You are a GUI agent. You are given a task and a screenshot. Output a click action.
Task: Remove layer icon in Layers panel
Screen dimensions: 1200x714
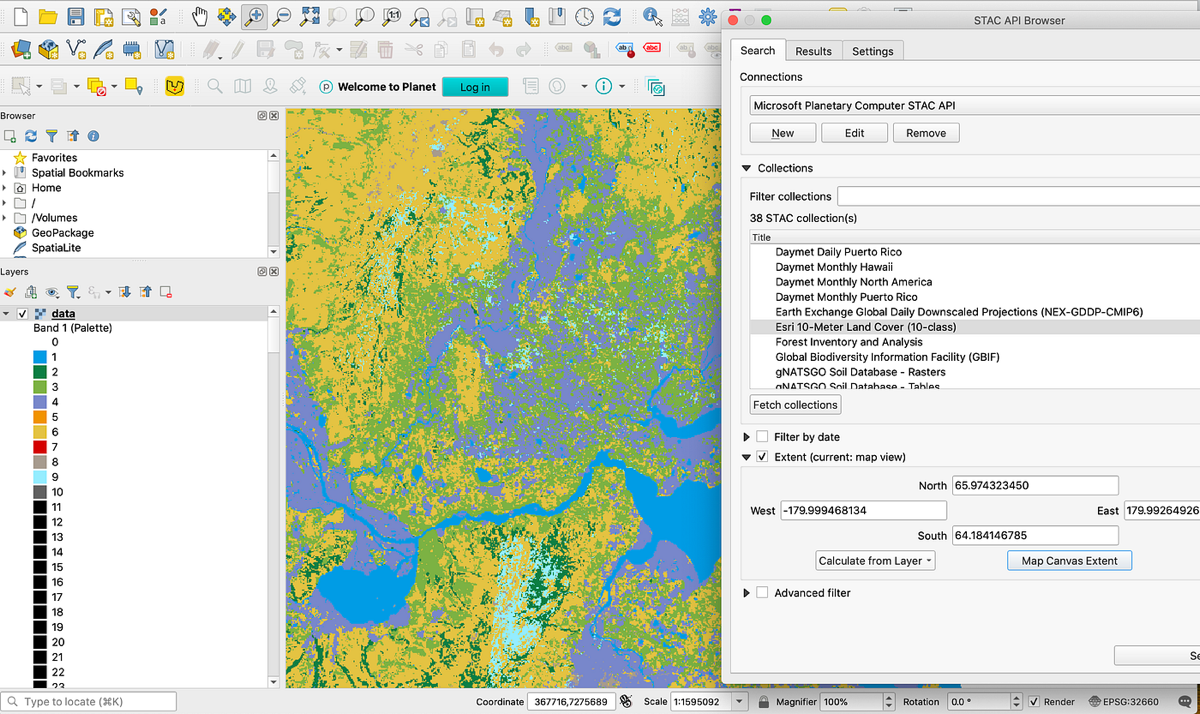coord(166,292)
